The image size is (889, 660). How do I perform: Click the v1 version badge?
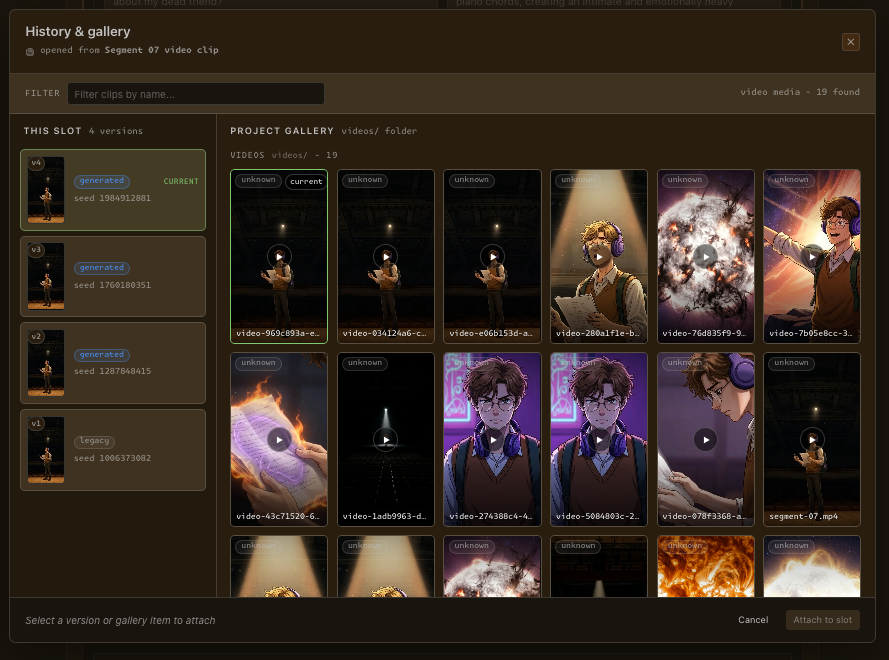[x=36, y=424]
